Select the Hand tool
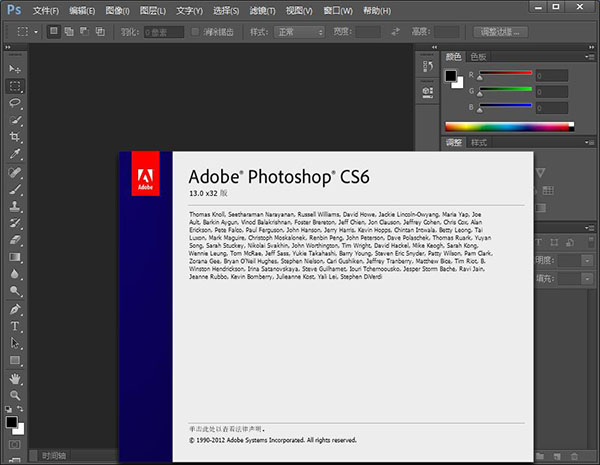Screen dimensions: 600x465 pos(15,379)
